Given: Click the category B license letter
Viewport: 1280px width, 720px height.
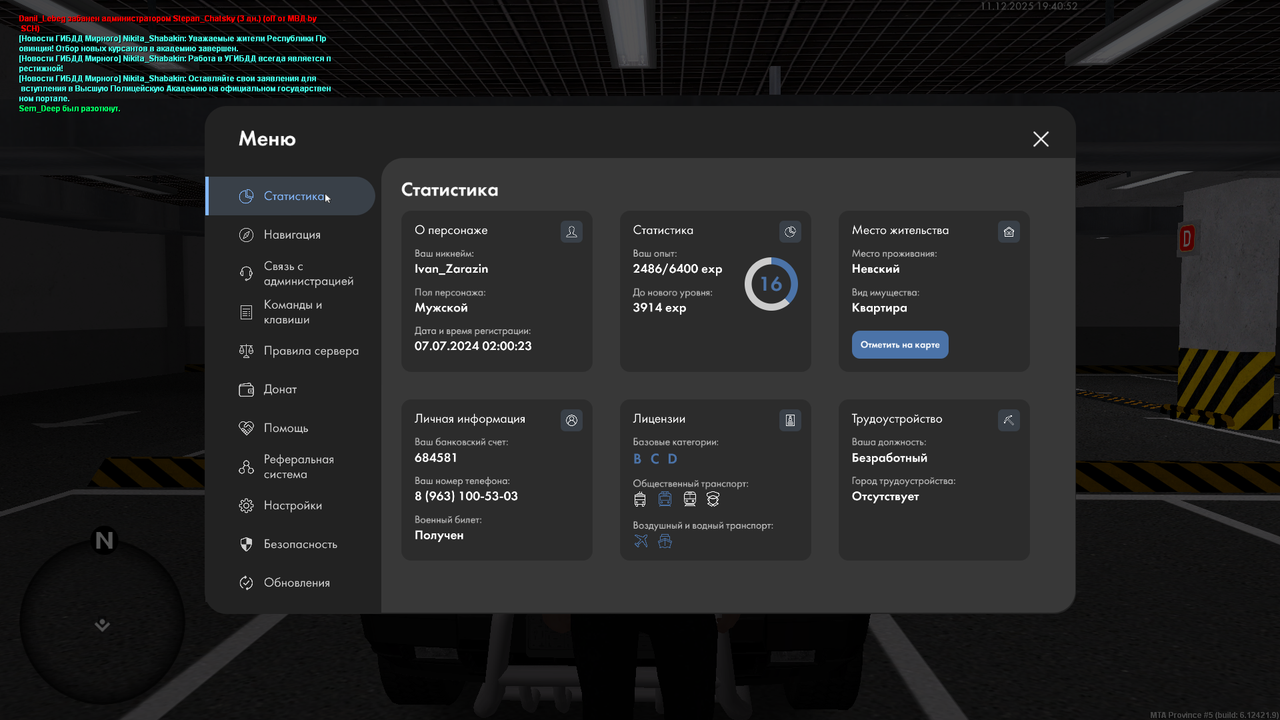Looking at the screenshot, I should pyautogui.click(x=637, y=459).
